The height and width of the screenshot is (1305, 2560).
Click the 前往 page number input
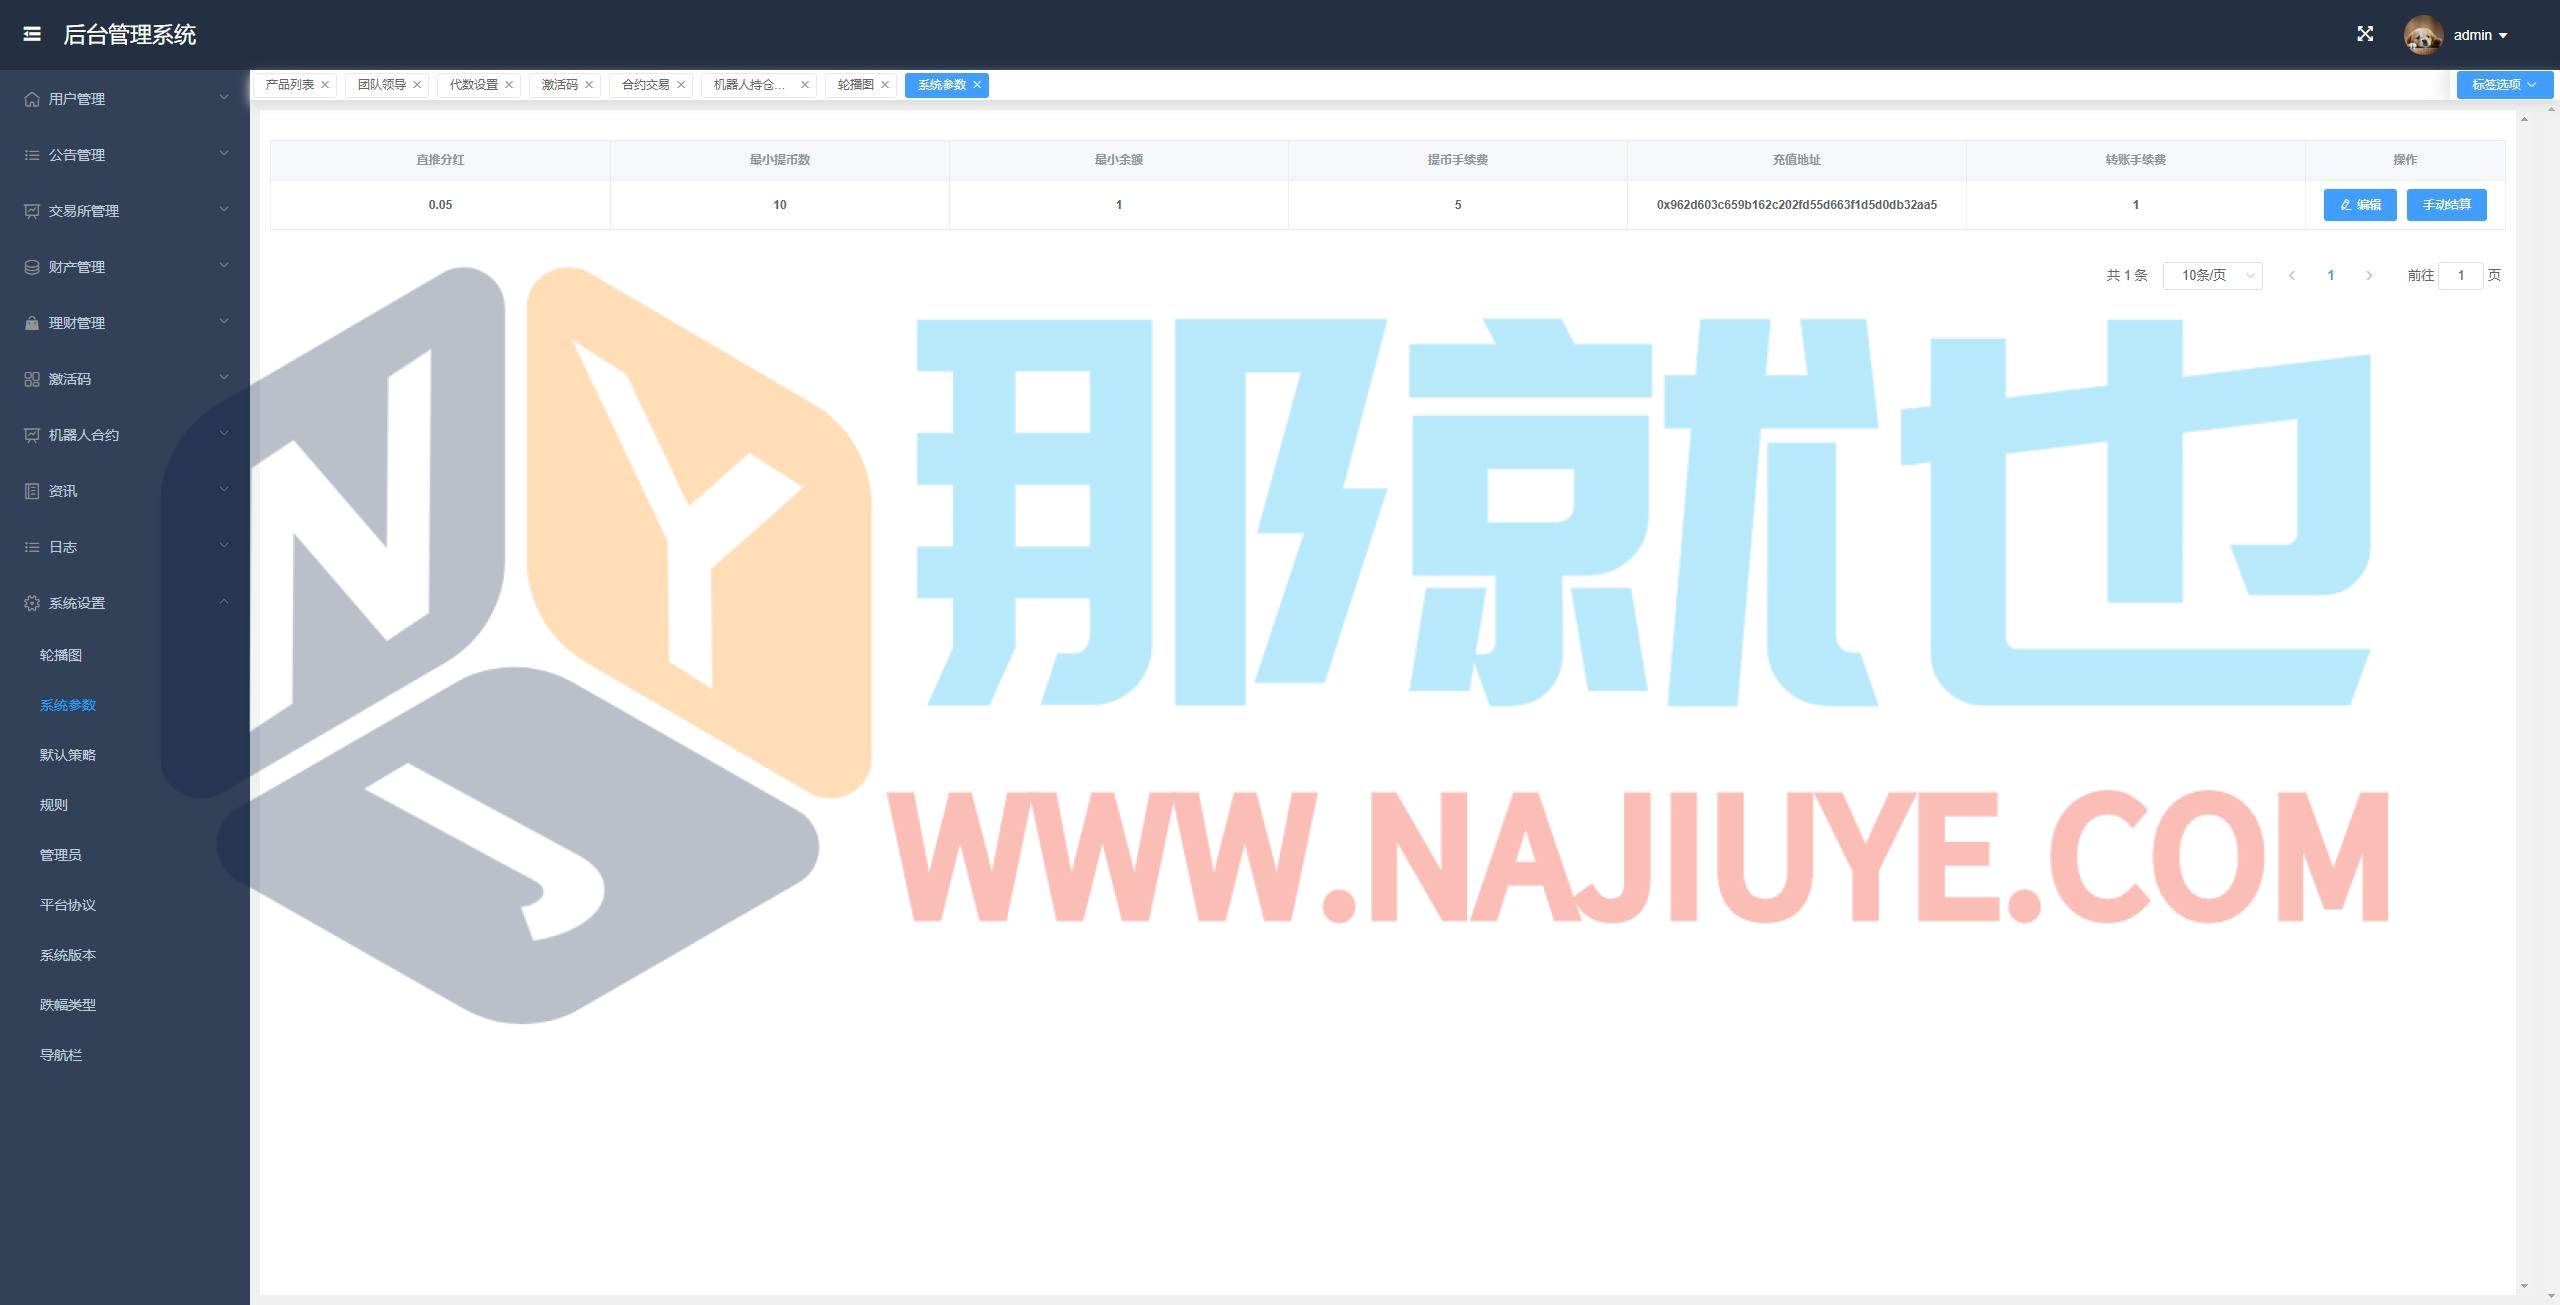coord(2460,275)
